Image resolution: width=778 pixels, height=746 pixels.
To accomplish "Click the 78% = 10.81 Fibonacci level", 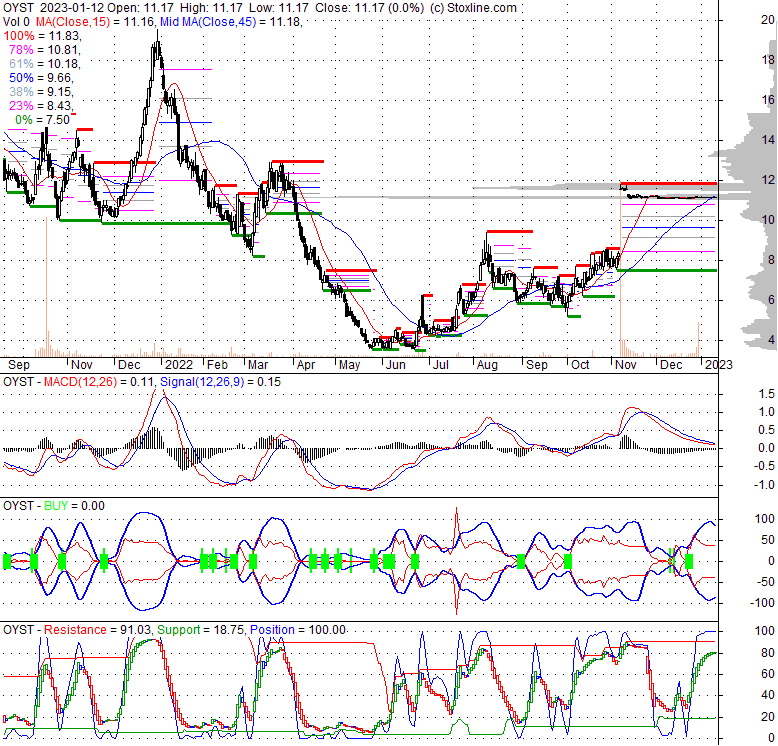I will pyautogui.click(x=44, y=50).
